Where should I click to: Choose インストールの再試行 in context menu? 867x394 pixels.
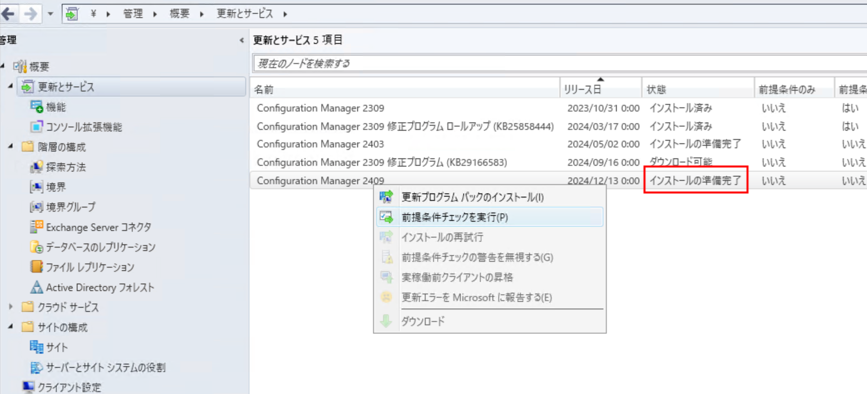point(490,237)
